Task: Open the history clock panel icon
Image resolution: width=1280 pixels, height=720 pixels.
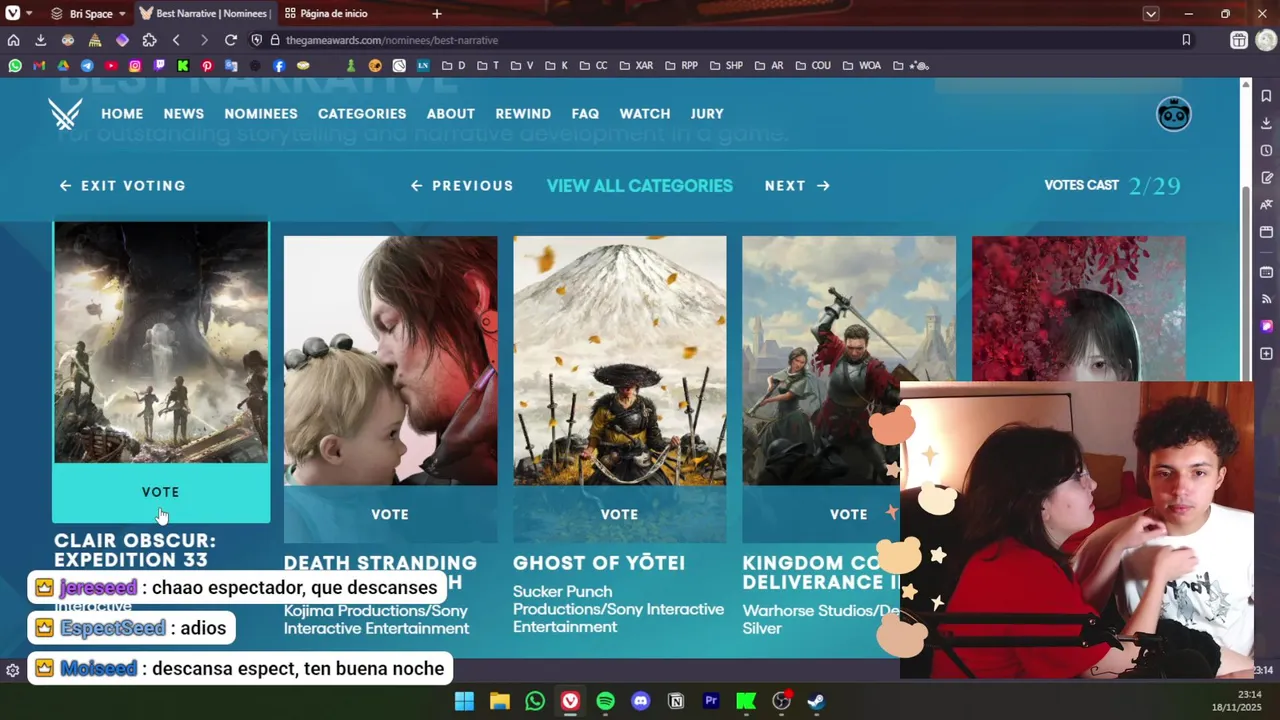Action: 1266,150
